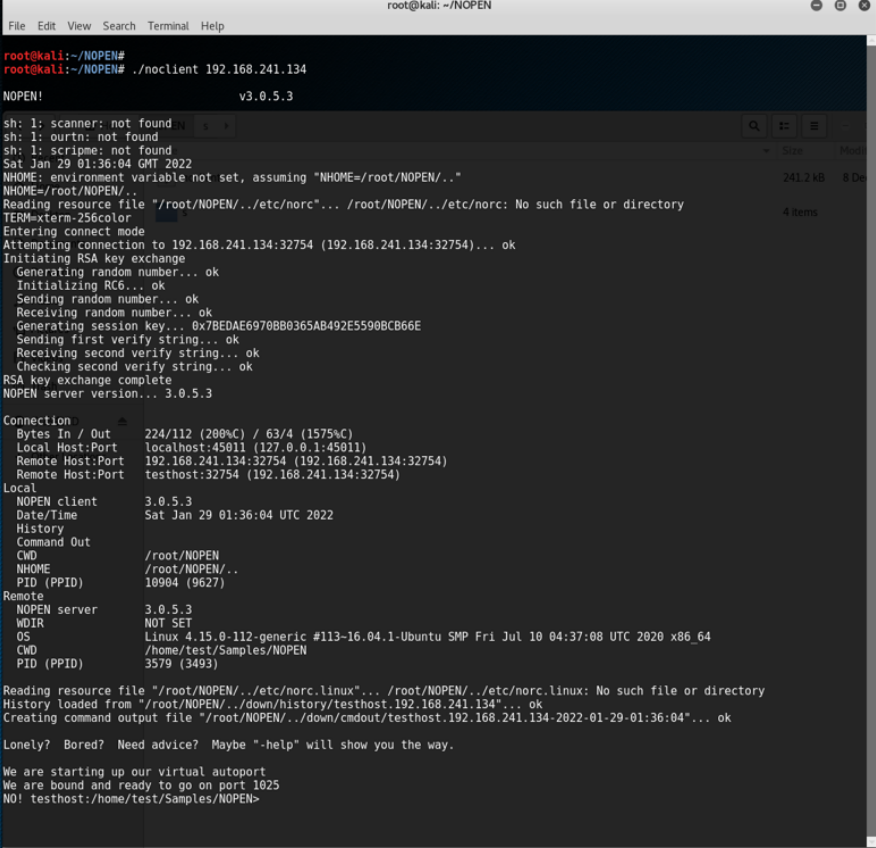Click the scrollbar down arrow
The image size is (876, 848).
pyautogui.click(x=871, y=842)
